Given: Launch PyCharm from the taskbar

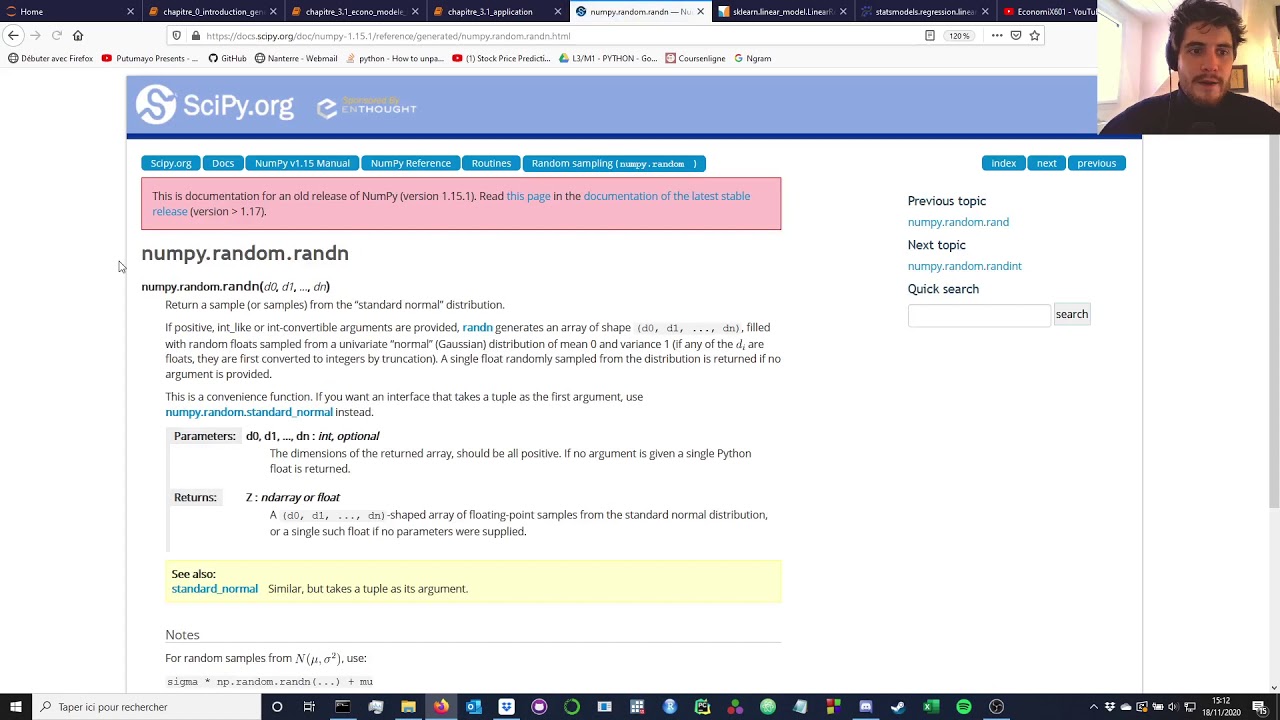Looking at the screenshot, I should coord(702,707).
